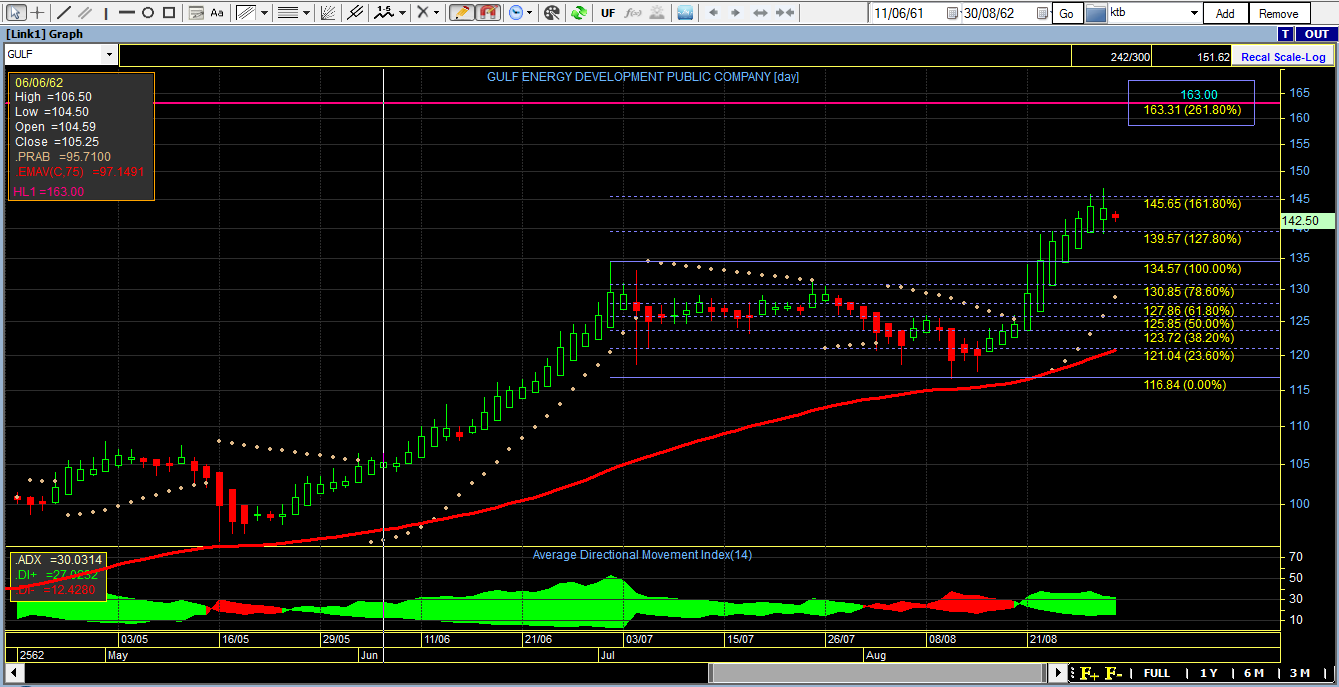
Task: Click the clock timeframe icon
Action: tap(516, 13)
